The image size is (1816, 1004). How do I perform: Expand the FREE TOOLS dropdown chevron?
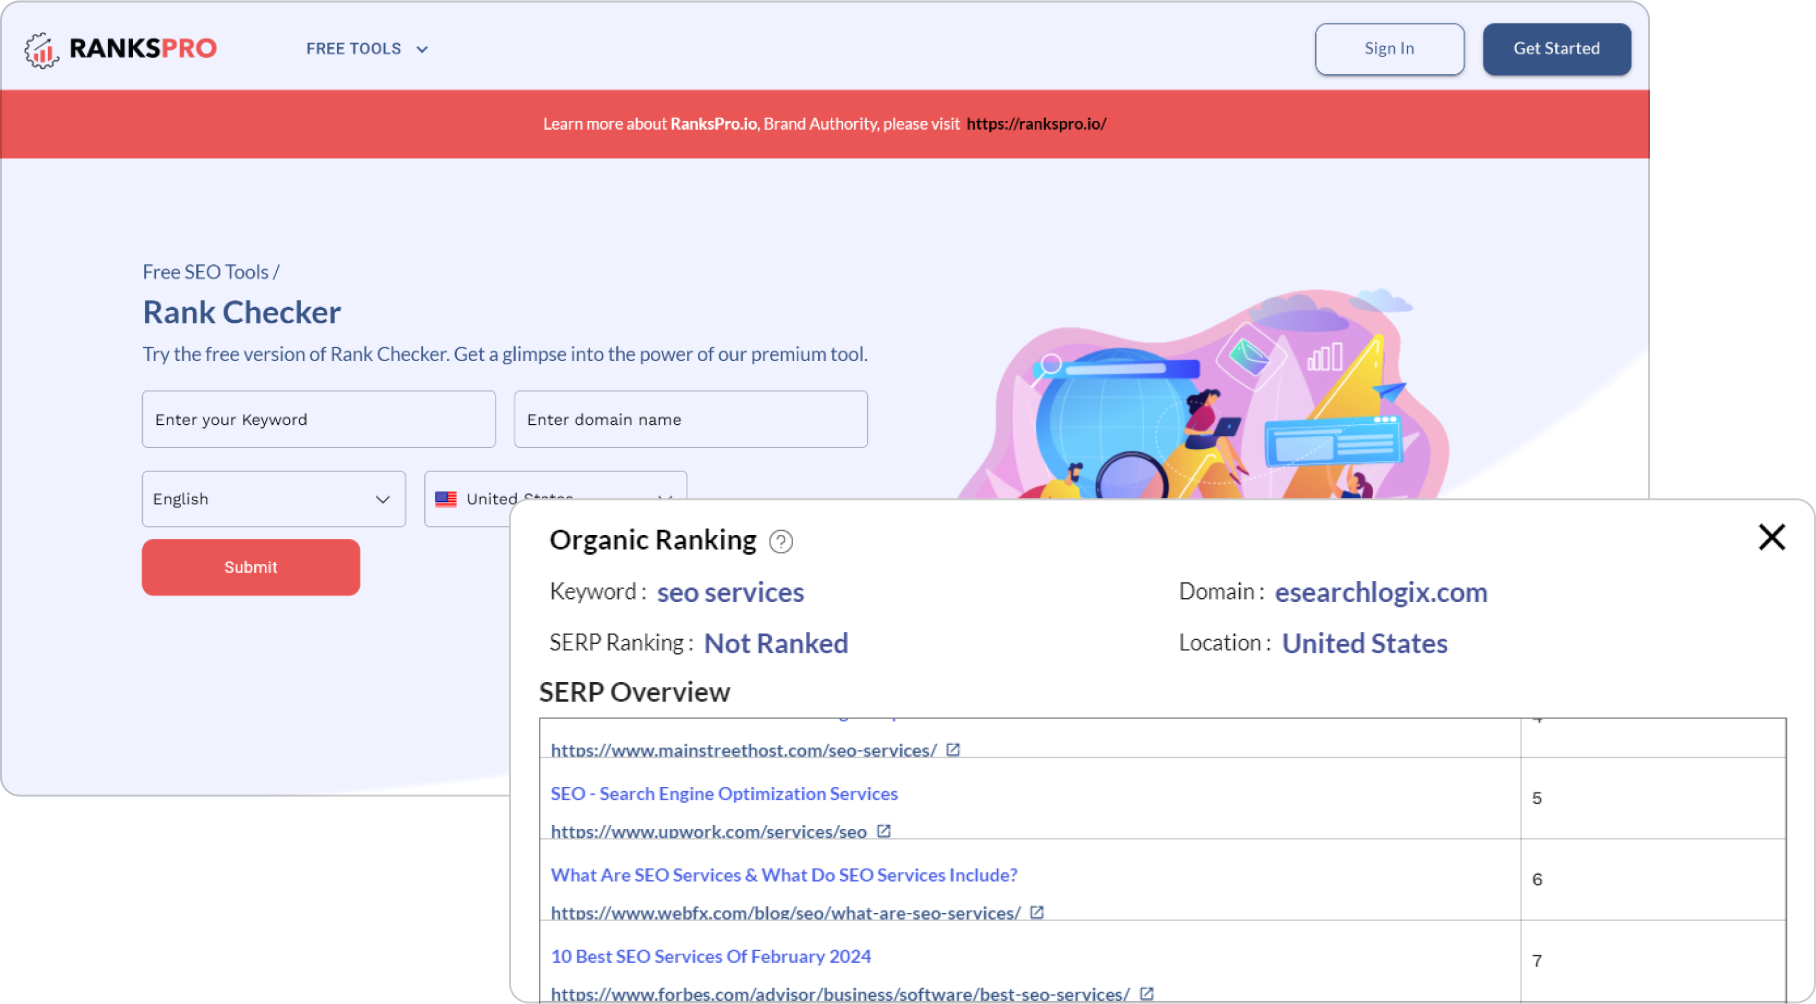(421, 48)
